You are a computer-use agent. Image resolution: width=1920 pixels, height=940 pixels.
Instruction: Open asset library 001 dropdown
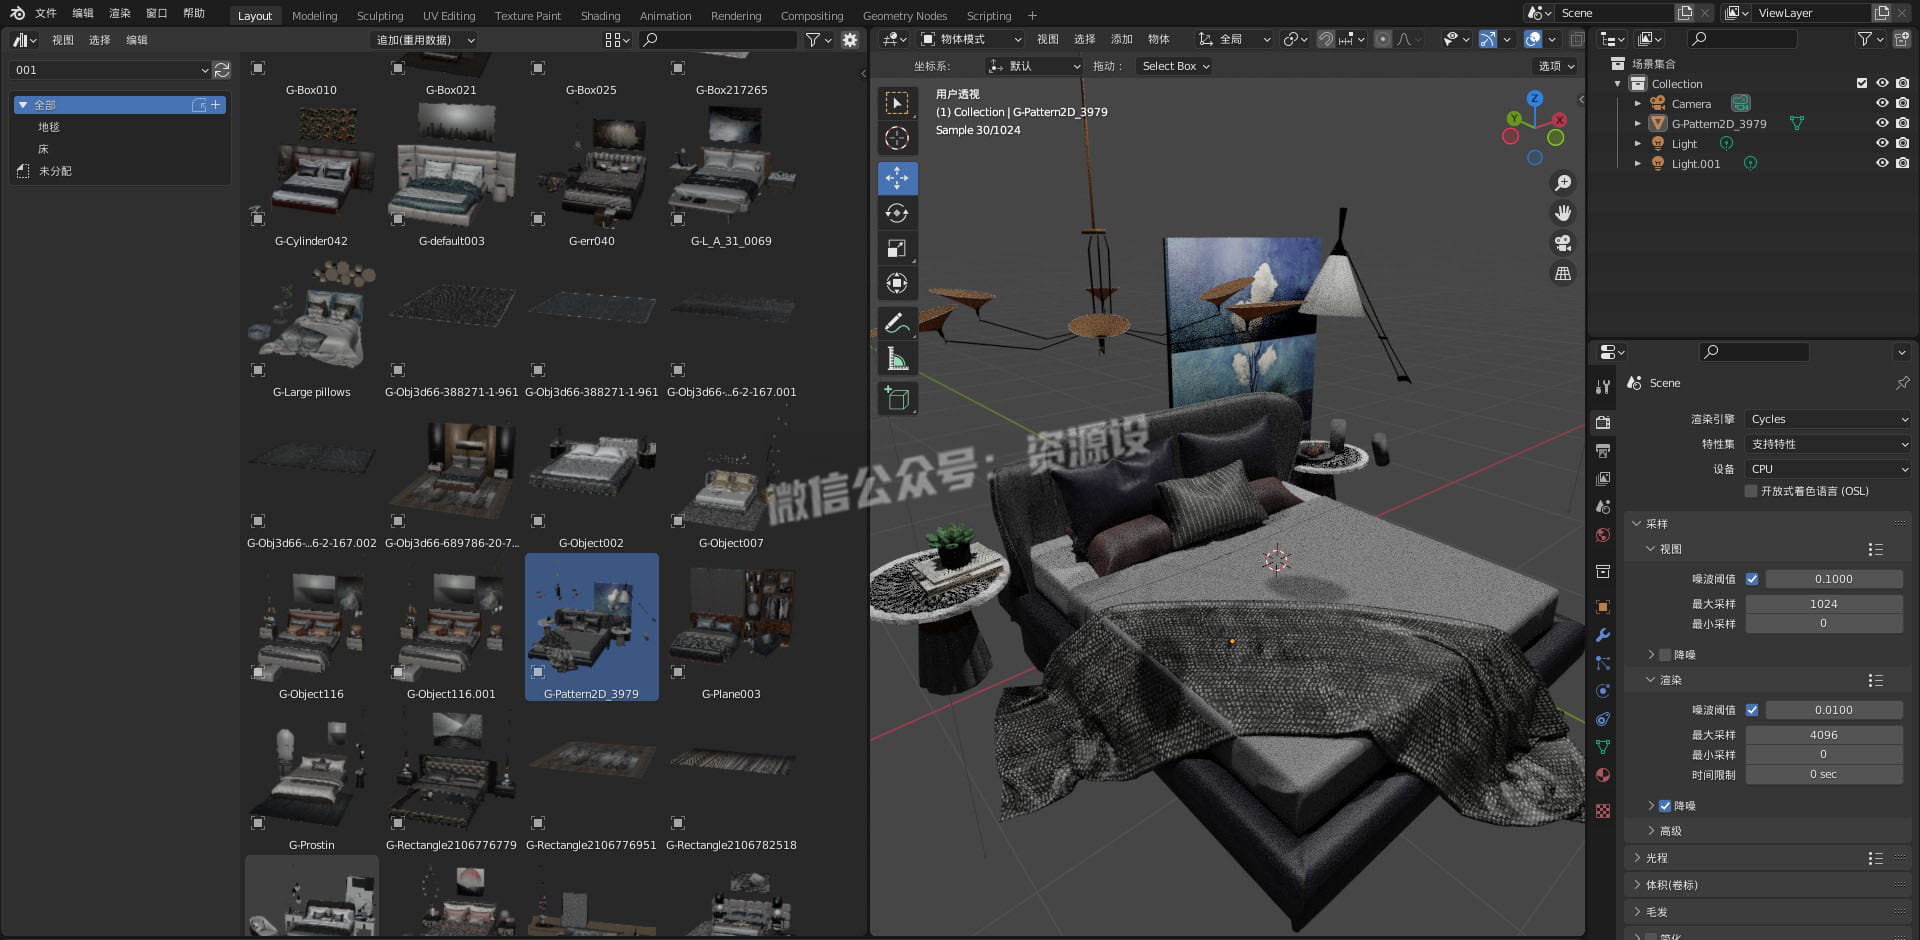click(110, 70)
